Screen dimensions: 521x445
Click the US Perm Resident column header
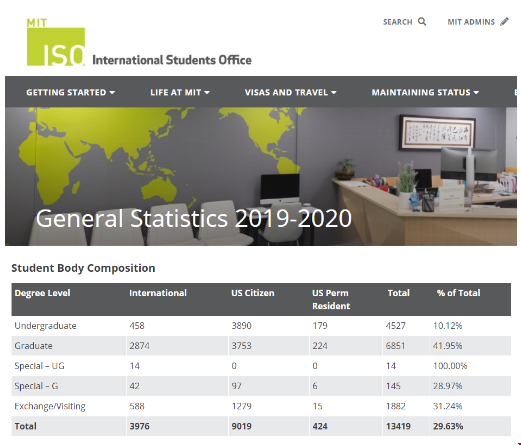point(331,299)
